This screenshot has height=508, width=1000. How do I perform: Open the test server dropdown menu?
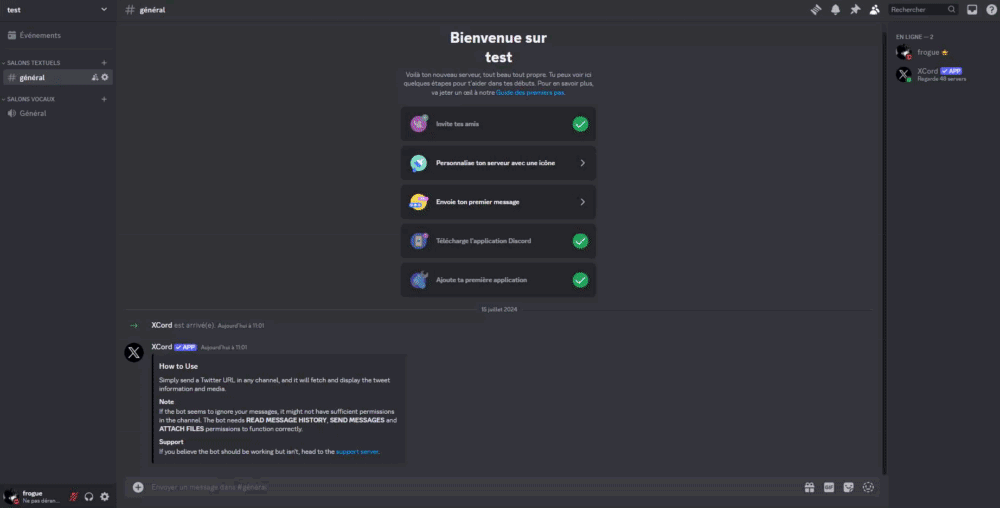pyautogui.click(x=57, y=9)
